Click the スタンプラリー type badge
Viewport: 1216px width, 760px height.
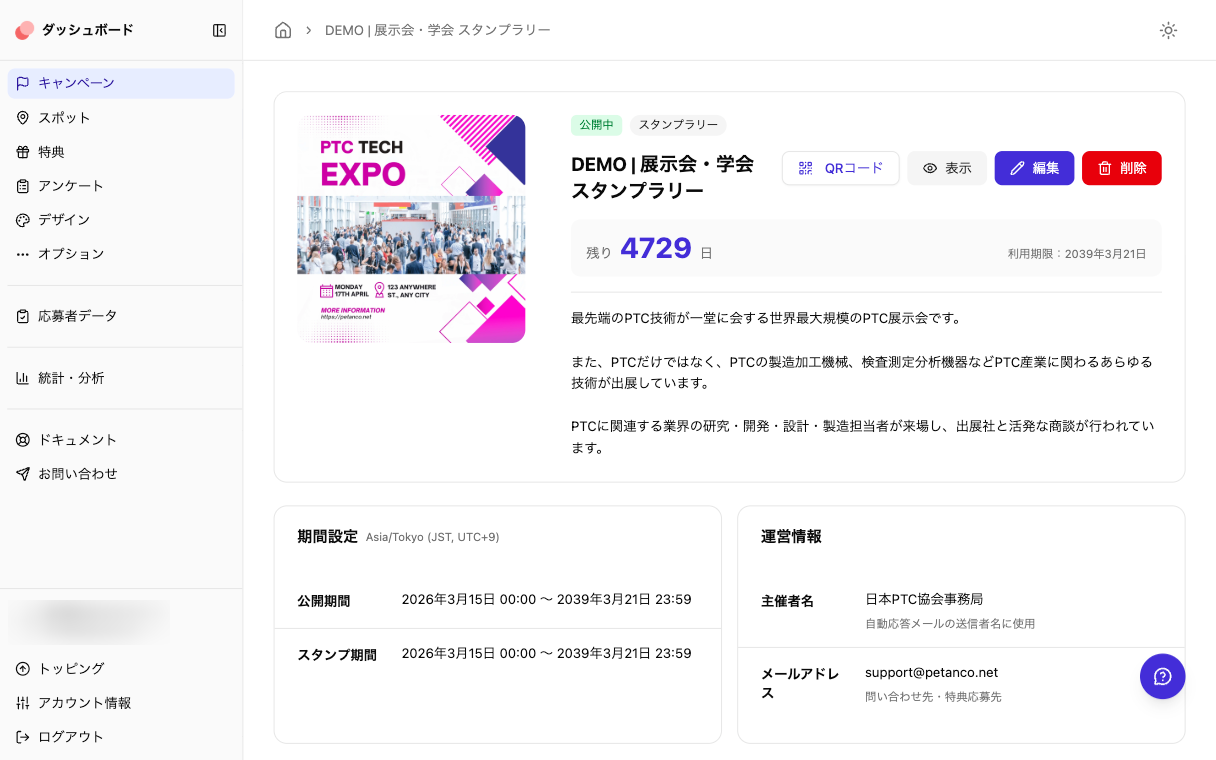pyautogui.click(x=678, y=125)
